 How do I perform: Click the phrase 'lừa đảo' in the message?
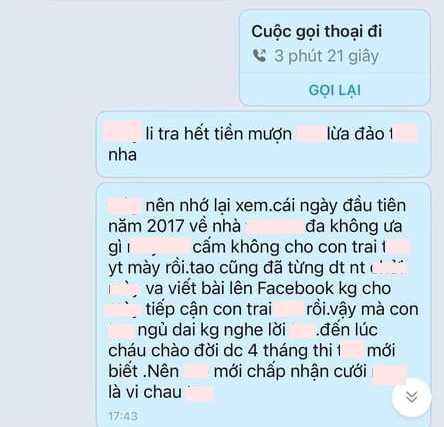356,134
